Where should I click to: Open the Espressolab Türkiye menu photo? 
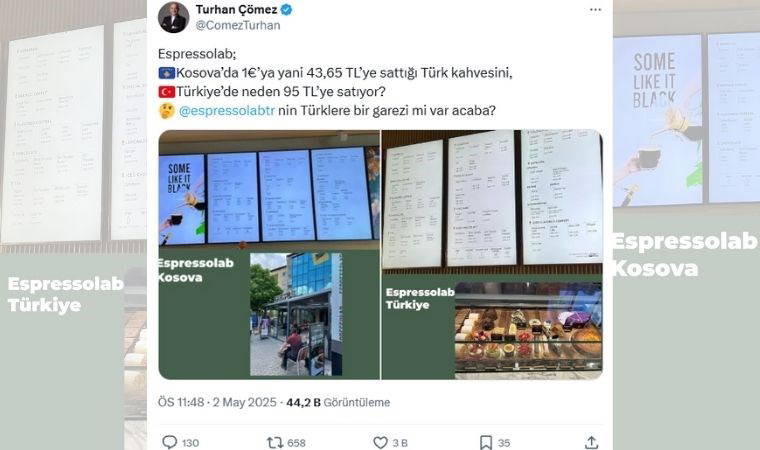coord(492,255)
